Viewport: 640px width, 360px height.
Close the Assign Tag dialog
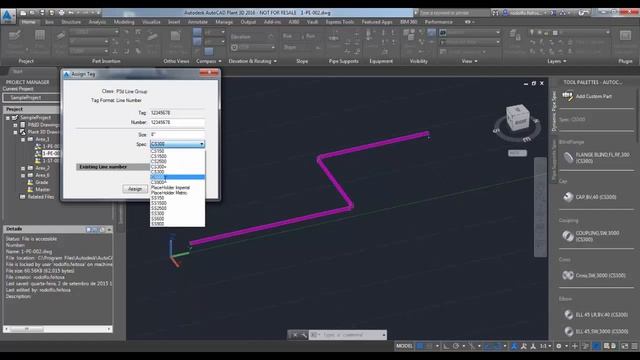(209, 73)
